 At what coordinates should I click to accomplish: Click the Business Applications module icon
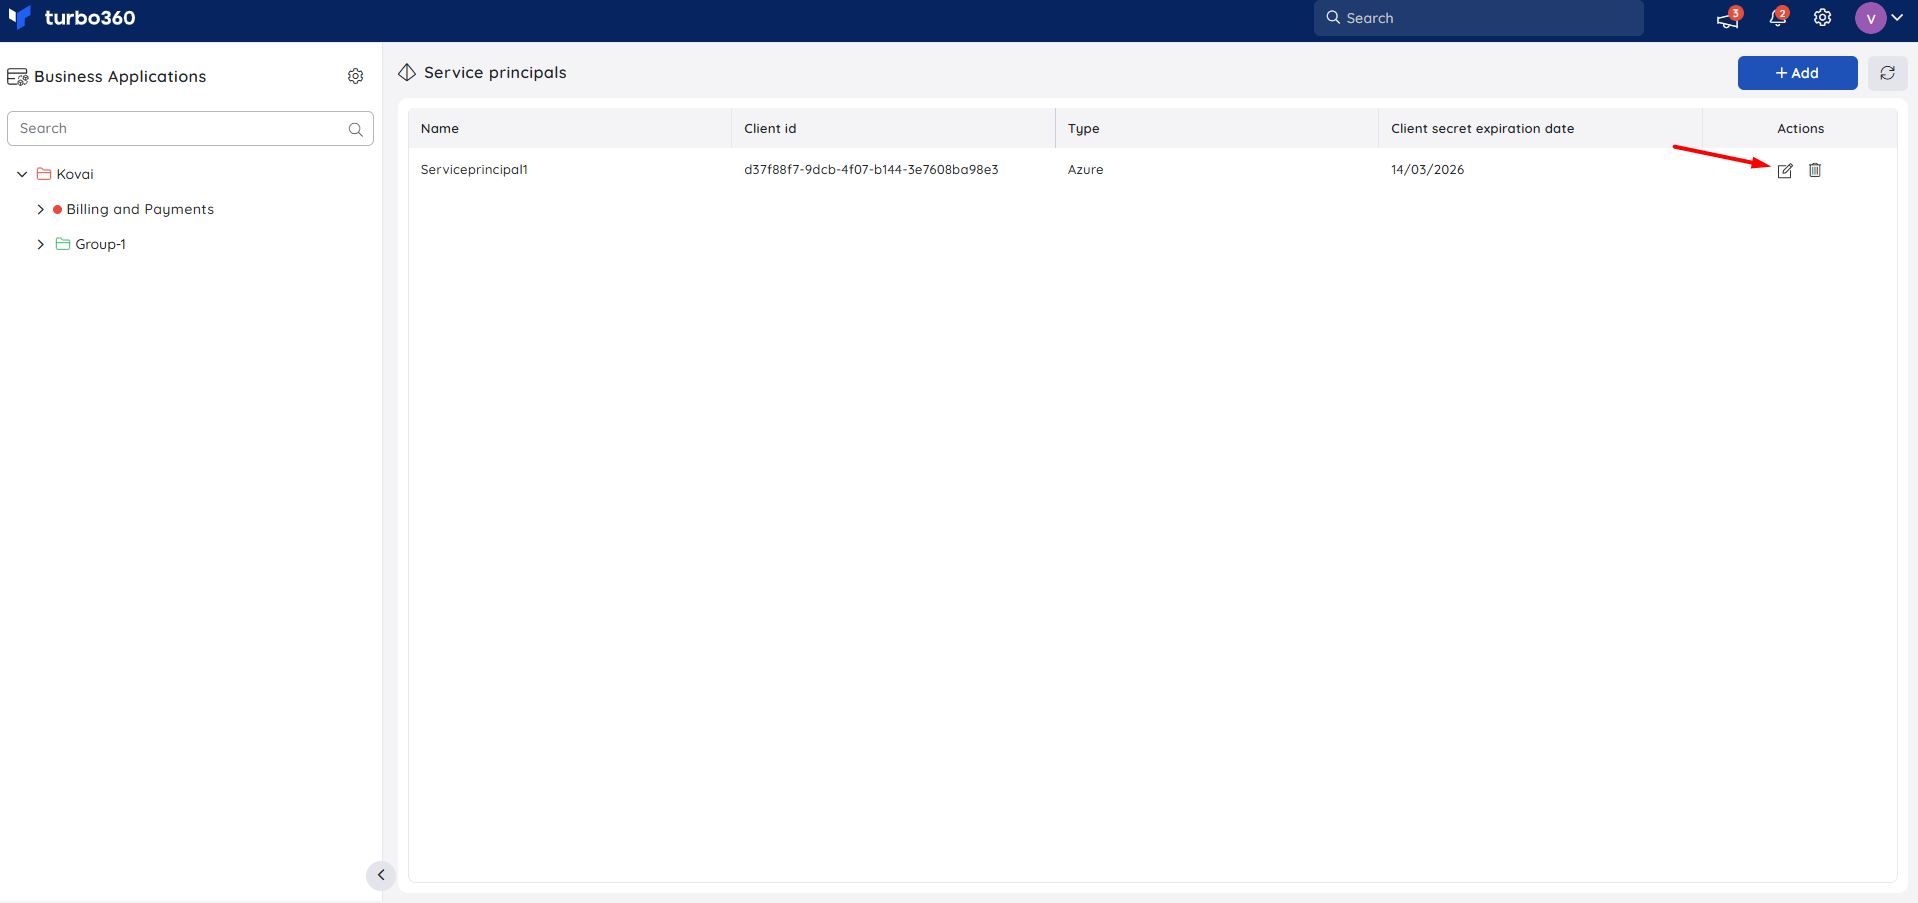(18, 77)
